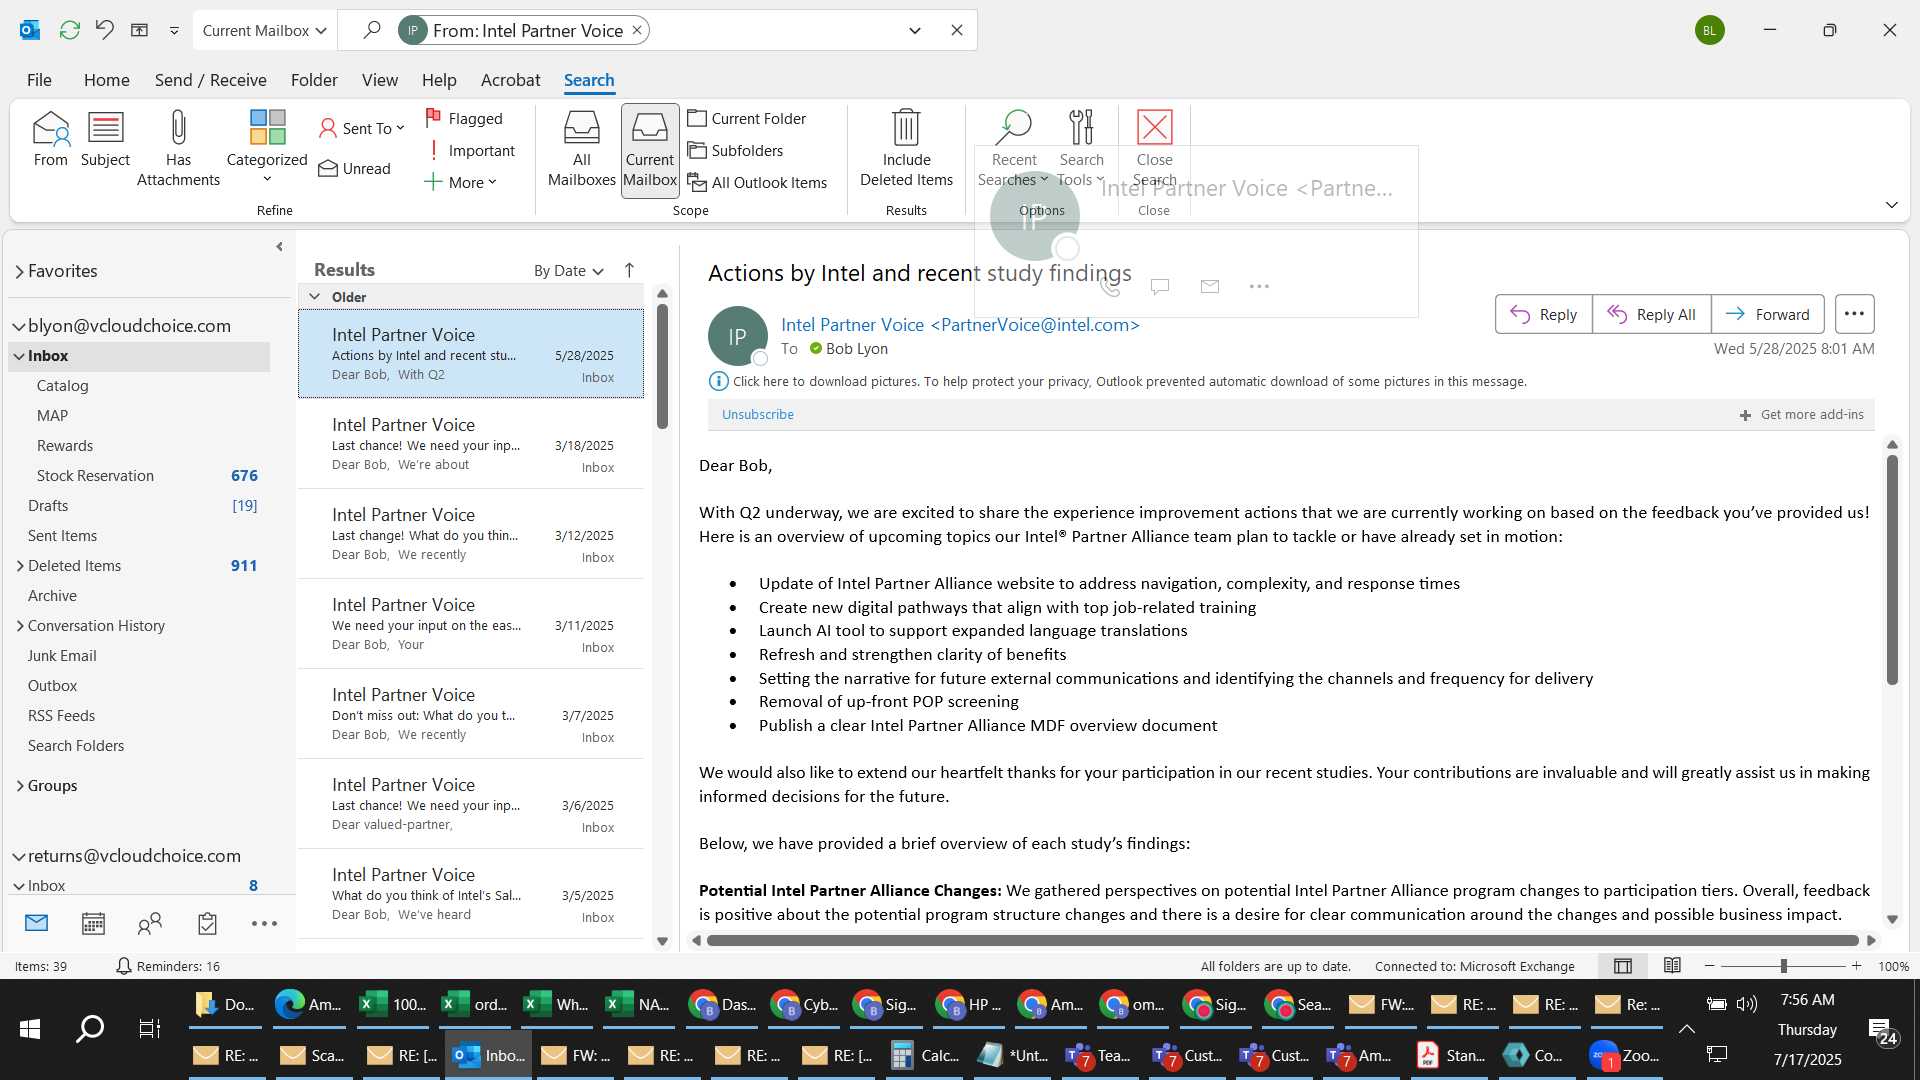Click Reply All button

pos(1651,314)
